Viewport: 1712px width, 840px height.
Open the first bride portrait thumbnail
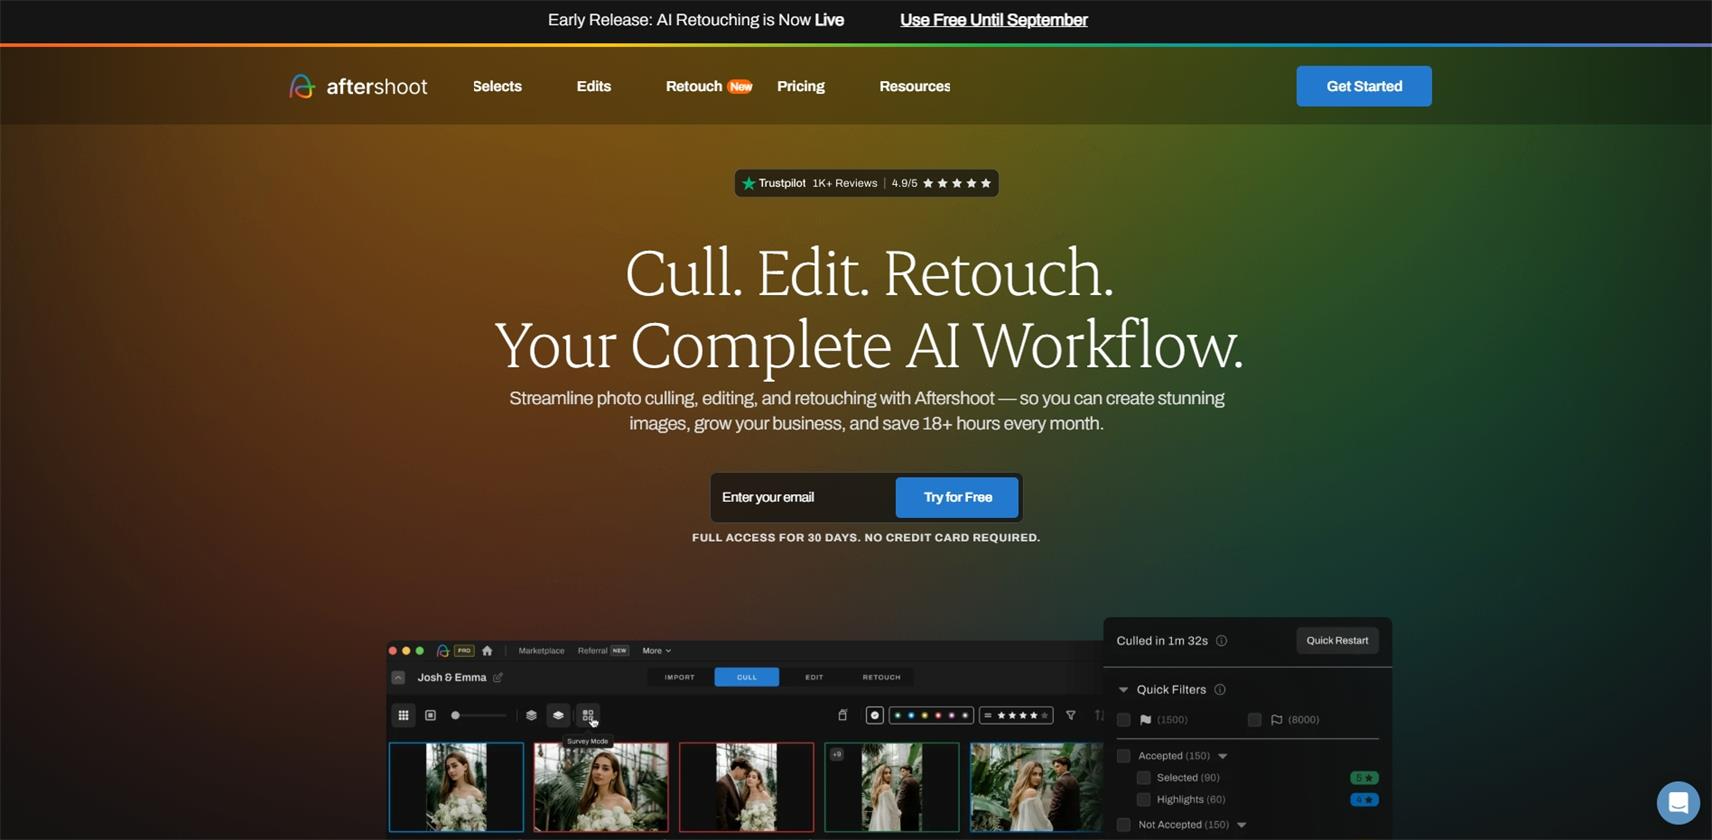[456, 787]
